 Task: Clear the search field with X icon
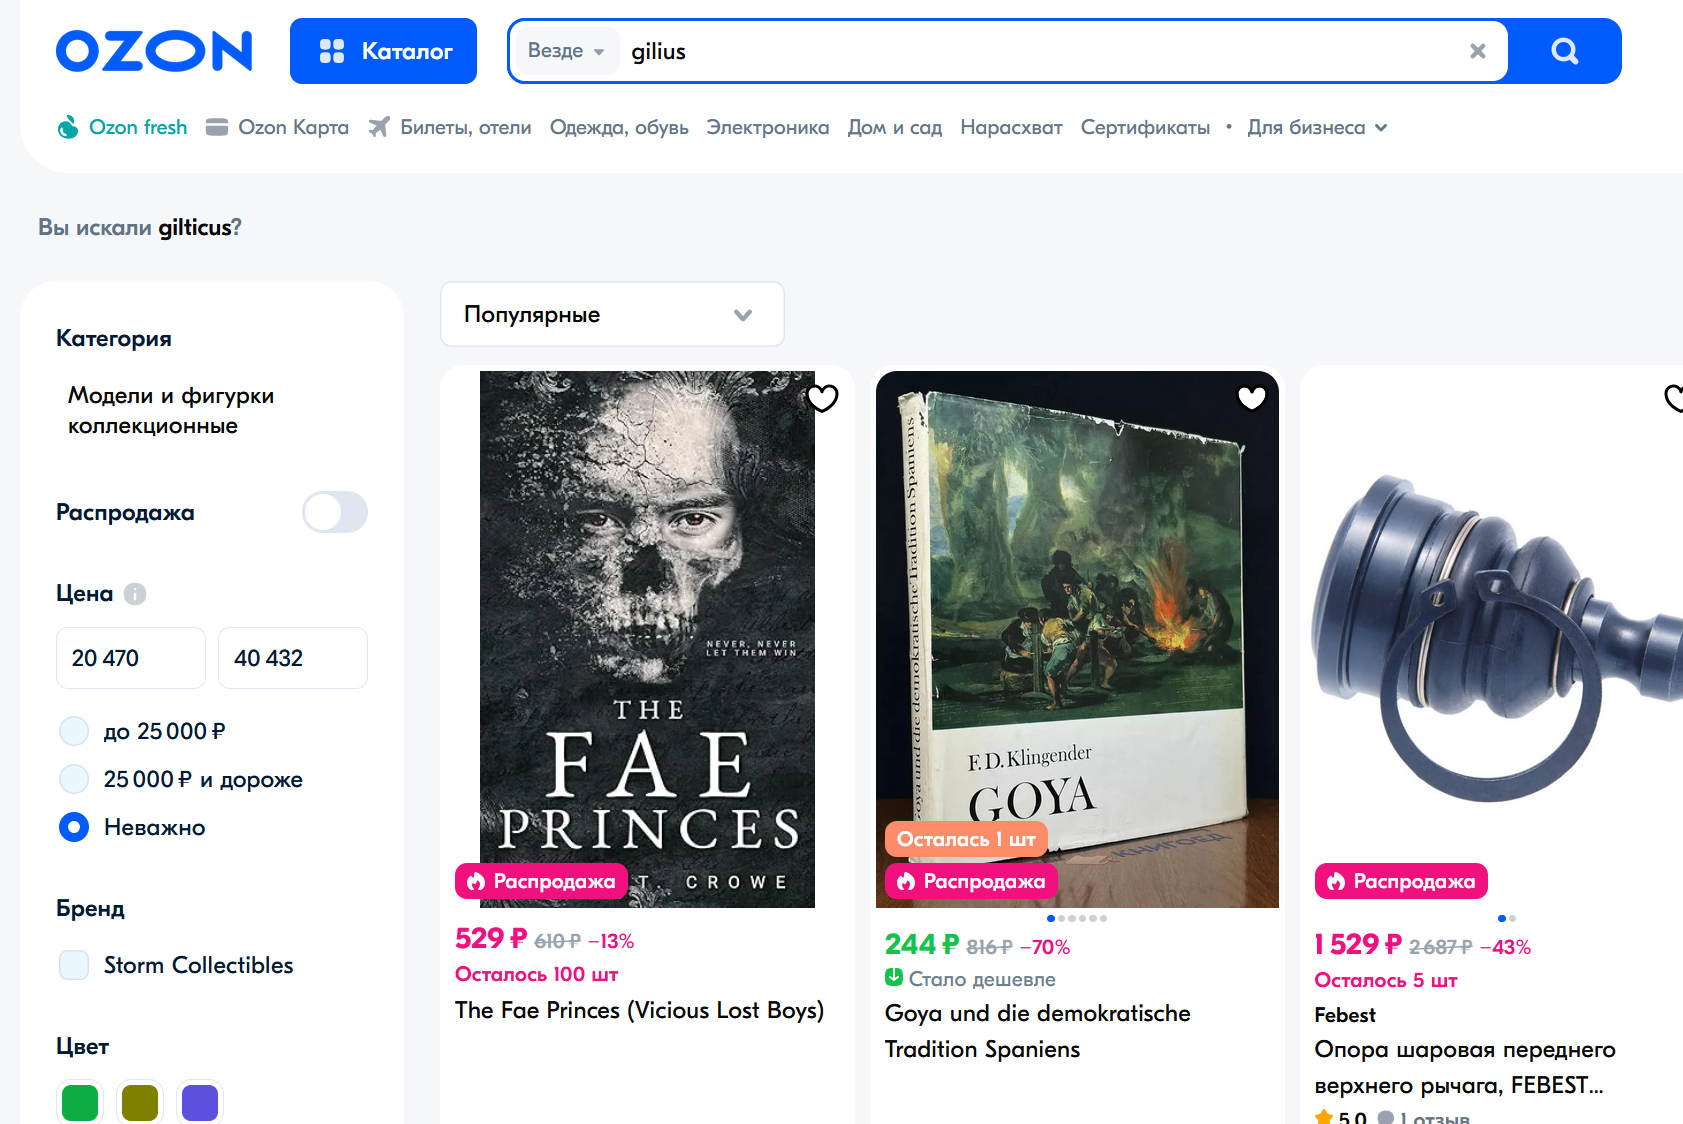[1477, 51]
